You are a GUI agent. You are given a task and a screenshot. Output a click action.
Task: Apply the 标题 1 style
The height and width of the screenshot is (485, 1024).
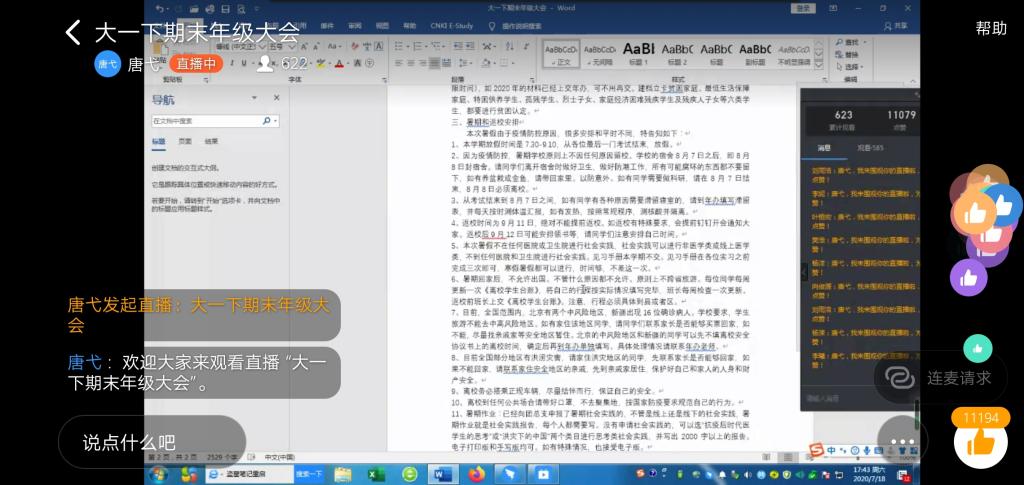(638, 54)
